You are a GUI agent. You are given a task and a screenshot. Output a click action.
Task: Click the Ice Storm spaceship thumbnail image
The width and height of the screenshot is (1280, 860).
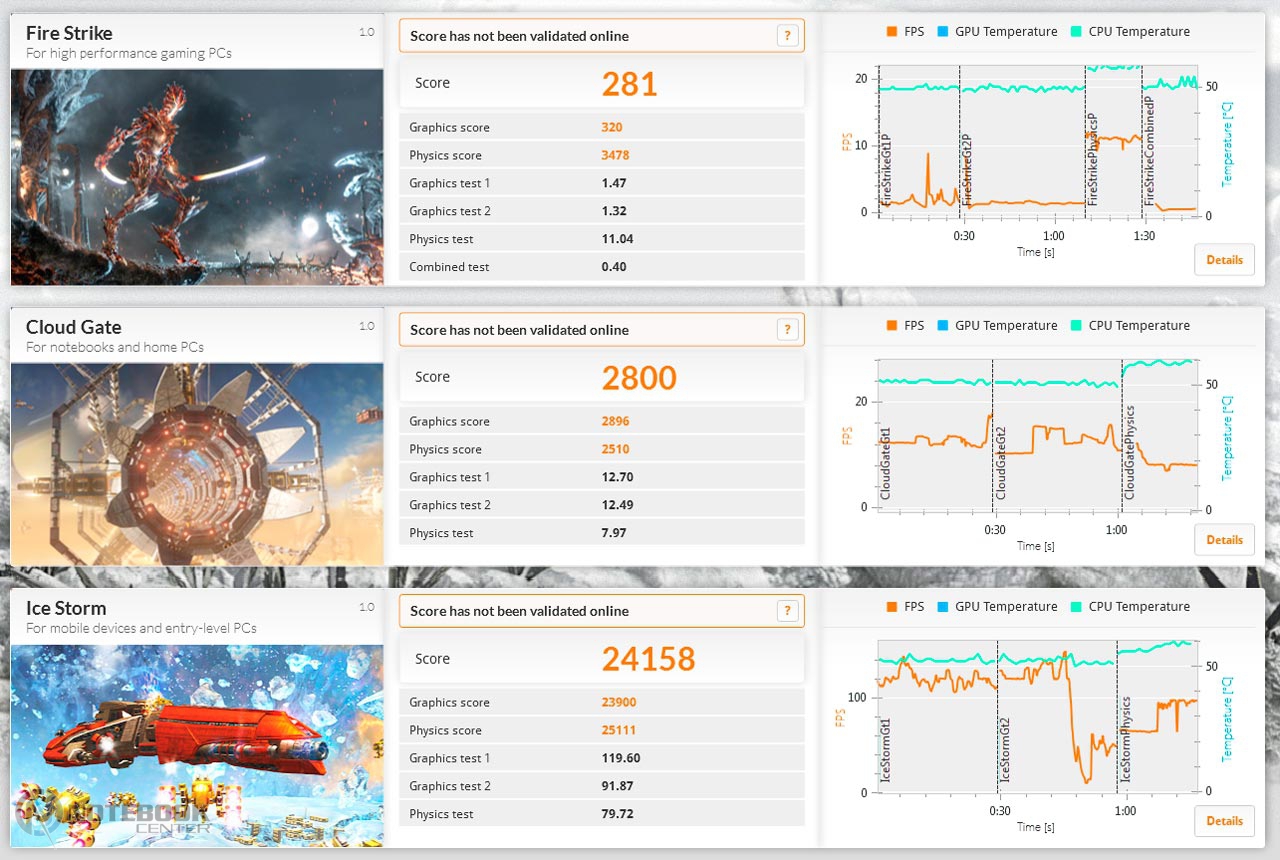[x=197, y=745]
